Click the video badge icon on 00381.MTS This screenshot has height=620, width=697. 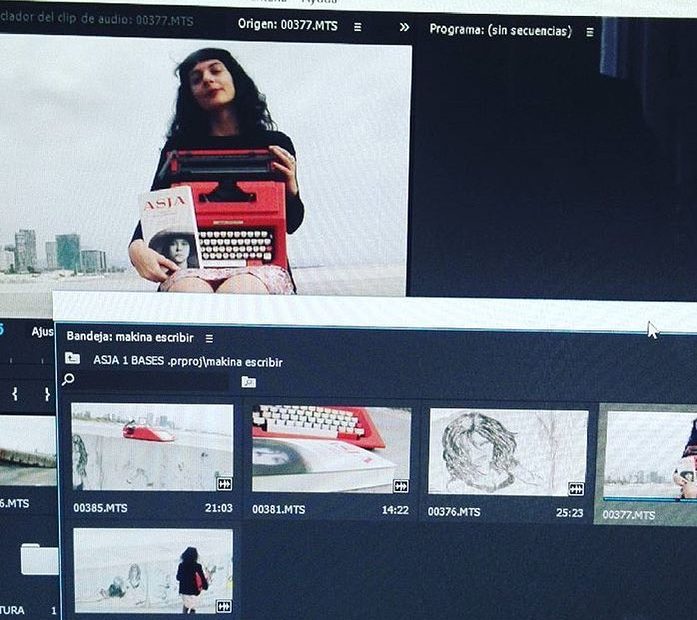click(401, 486)
